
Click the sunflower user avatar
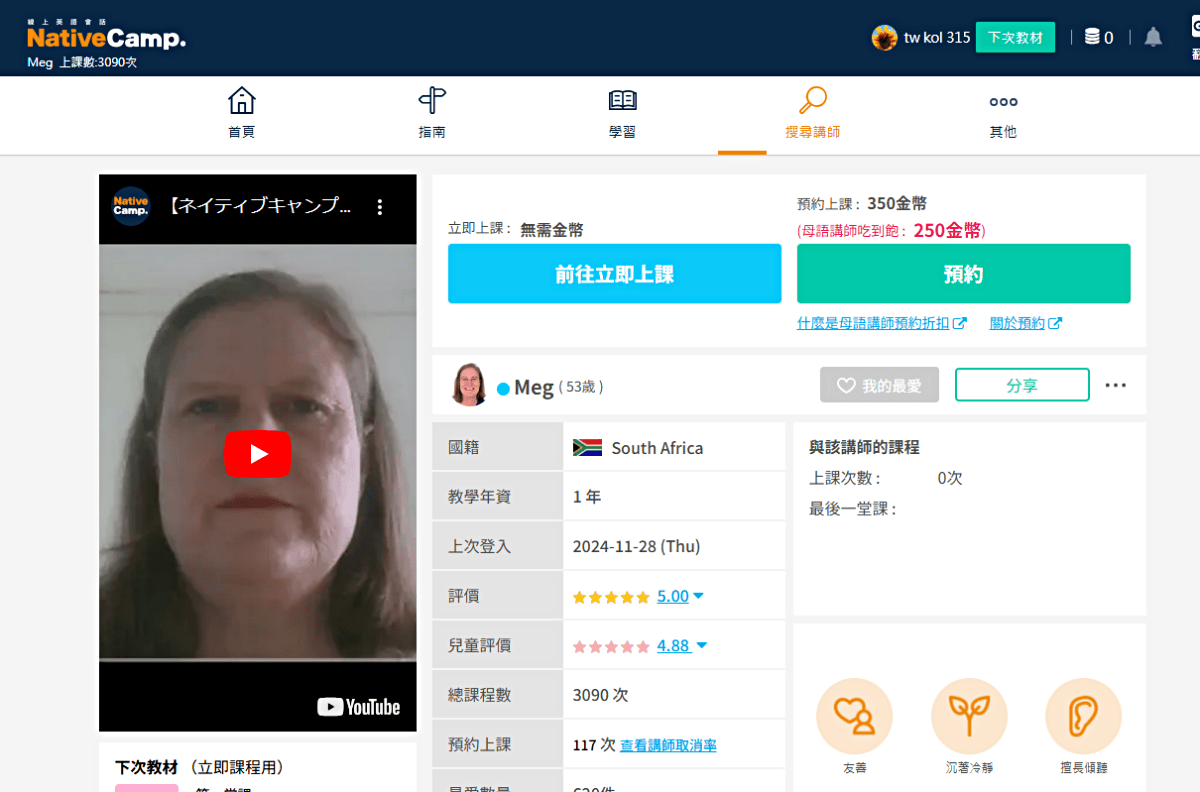click(x=884, y=38)
